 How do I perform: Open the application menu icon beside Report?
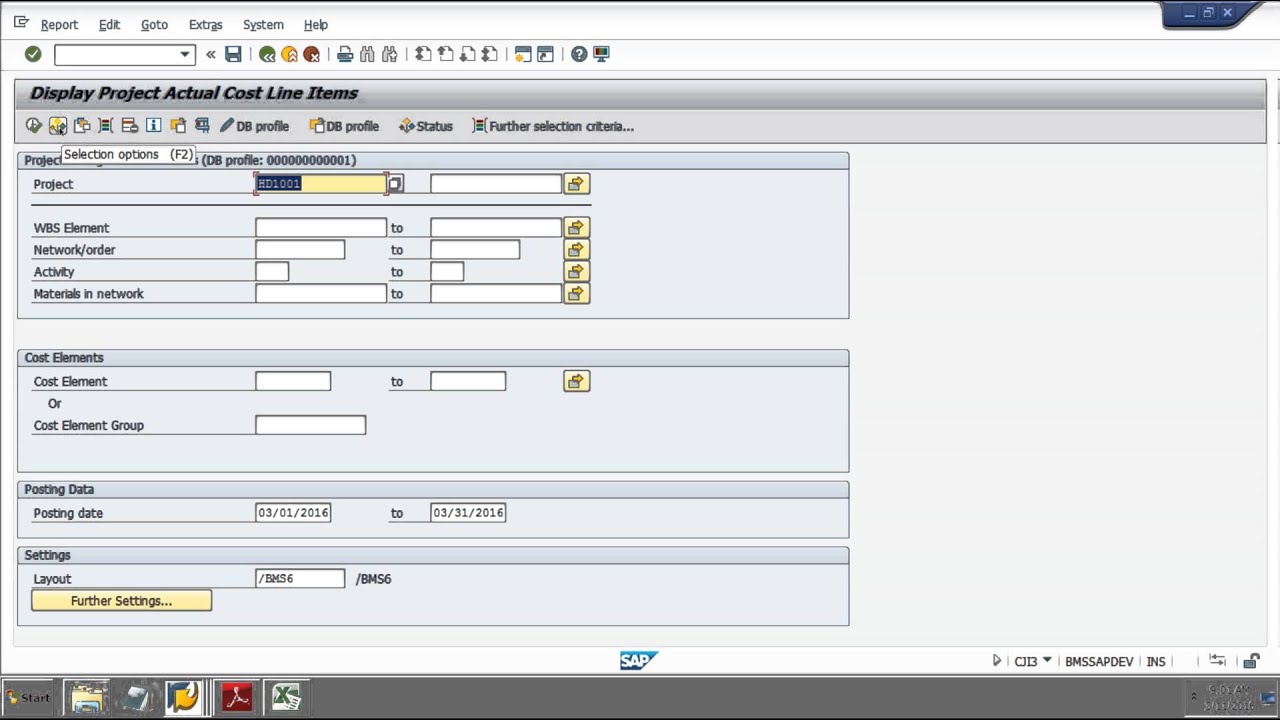point(21,22)
